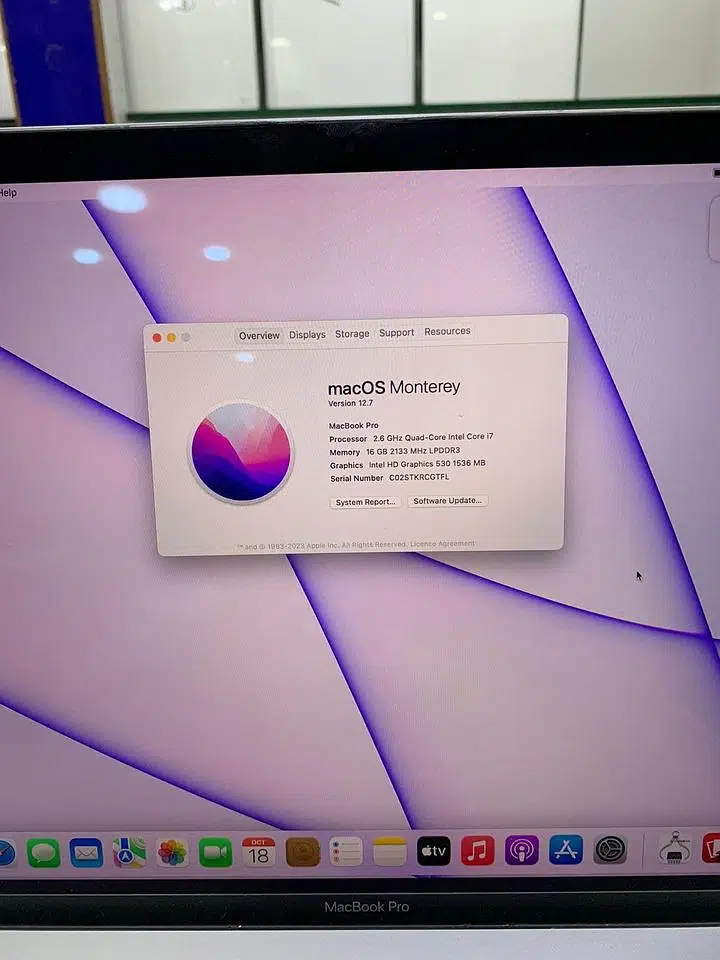Screen dimensions: 720x960
Task: Click serial number C02STKRCGTFL
Action: (x=419, y=477)
